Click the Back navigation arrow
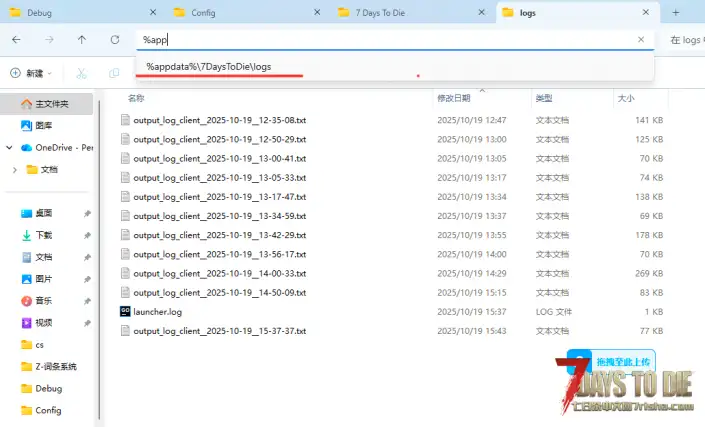 tap(17, 40)
